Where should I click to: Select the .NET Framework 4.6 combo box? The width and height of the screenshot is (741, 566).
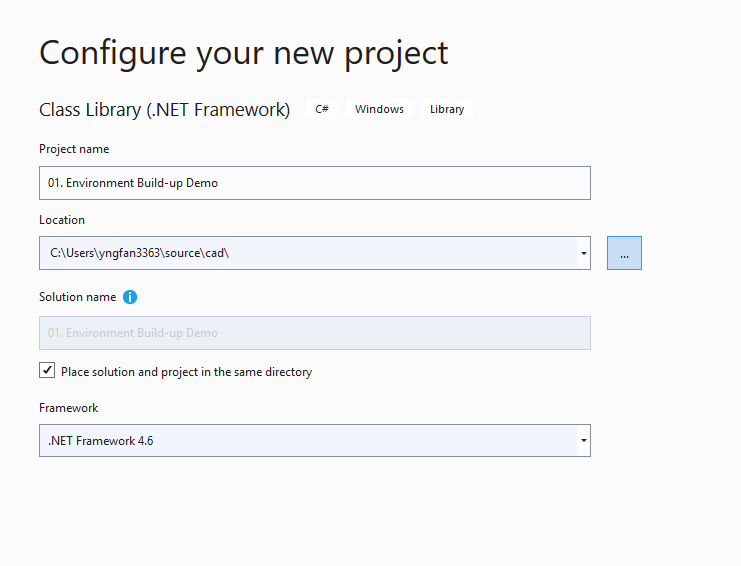[x=315, y=440]
